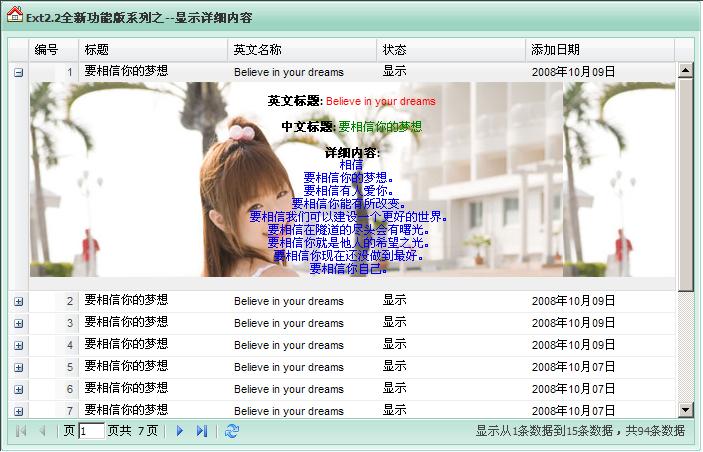Viewport: 703px width, 452px height.
Task: Go to previous page of grid
Action: [43, 431]
